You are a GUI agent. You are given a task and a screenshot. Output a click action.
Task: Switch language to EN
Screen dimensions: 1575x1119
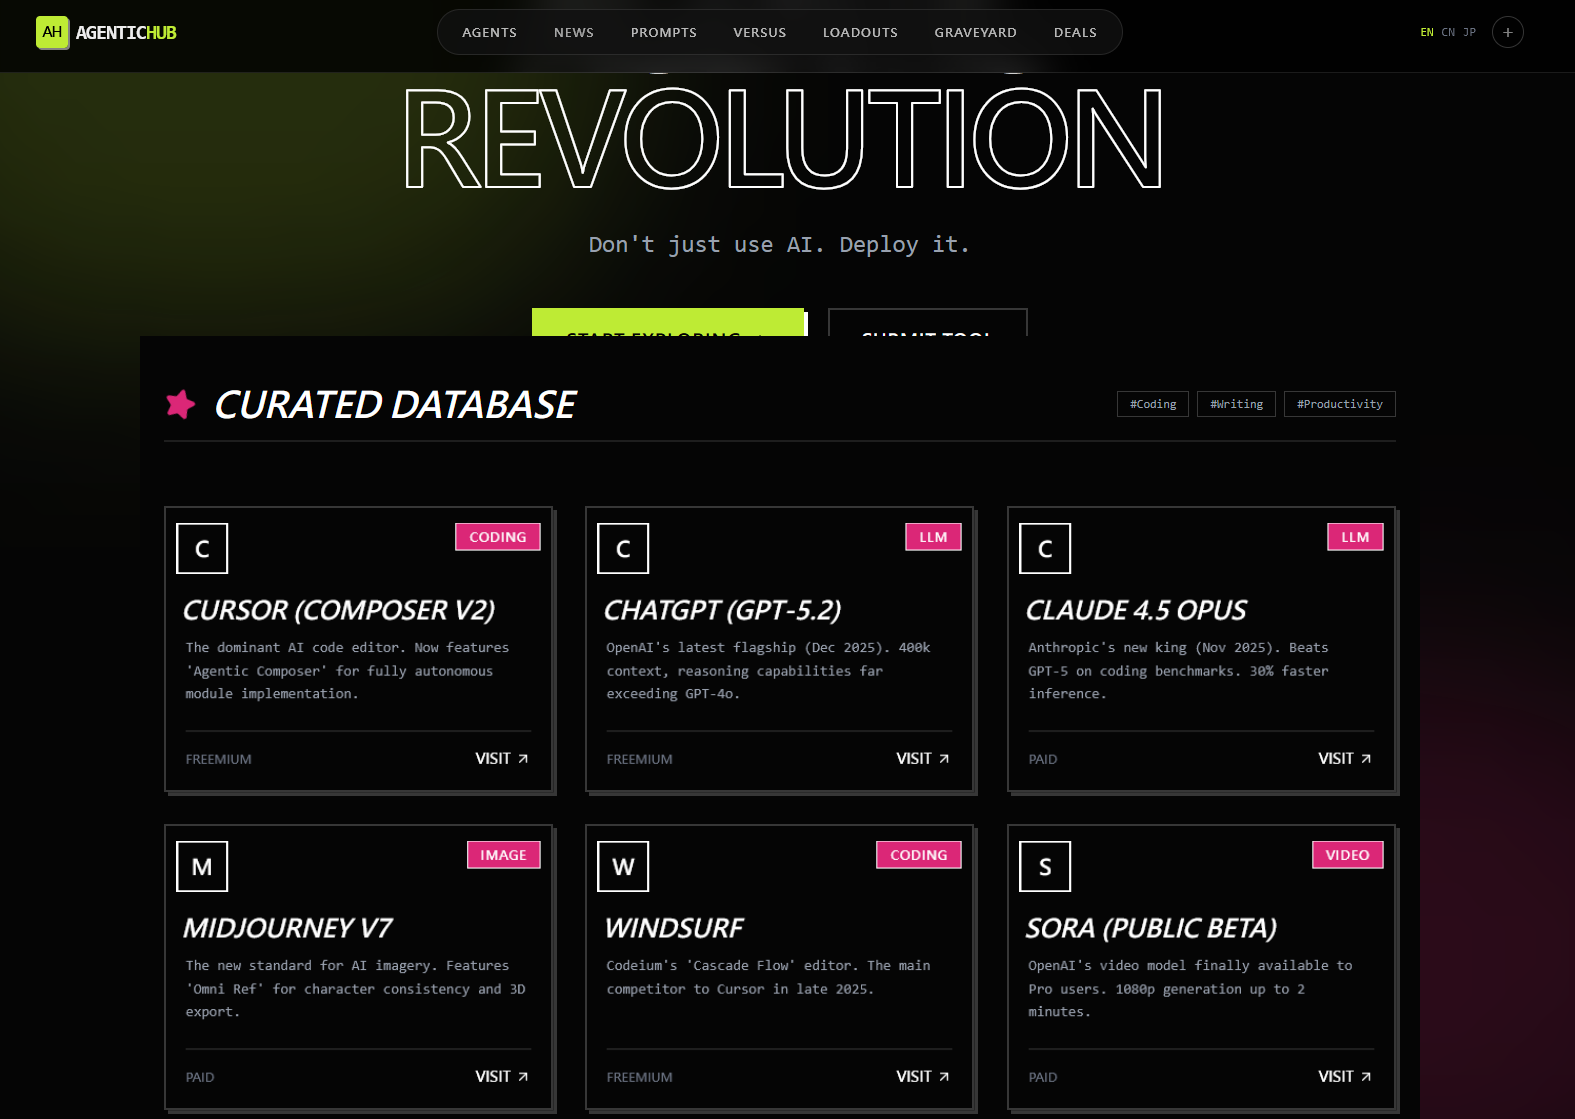[x=1427, y=32]
